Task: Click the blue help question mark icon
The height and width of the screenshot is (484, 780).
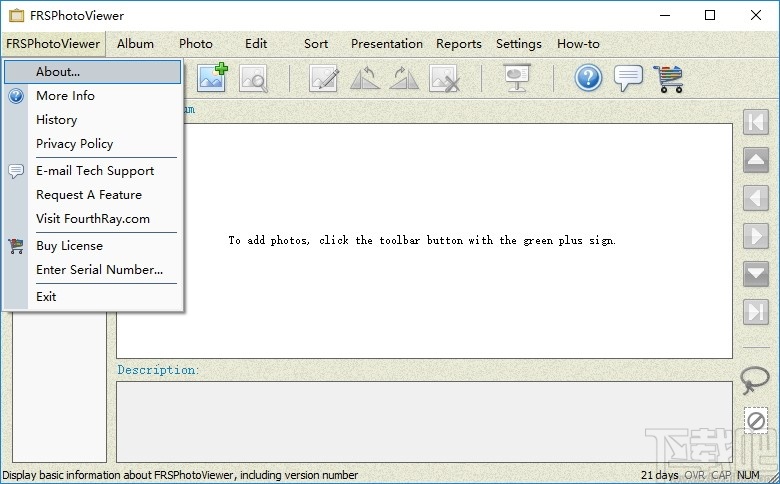Action: [x=588, y=78]
